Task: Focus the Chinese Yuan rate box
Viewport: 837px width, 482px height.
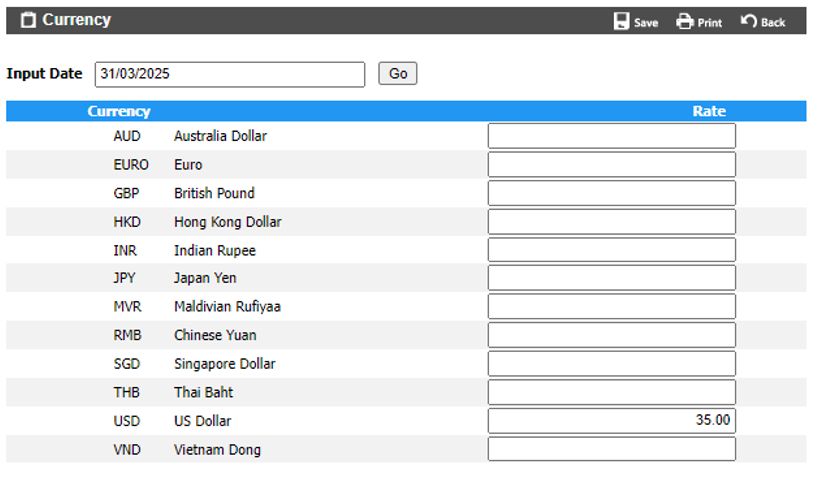Action: tap(611, 335)
